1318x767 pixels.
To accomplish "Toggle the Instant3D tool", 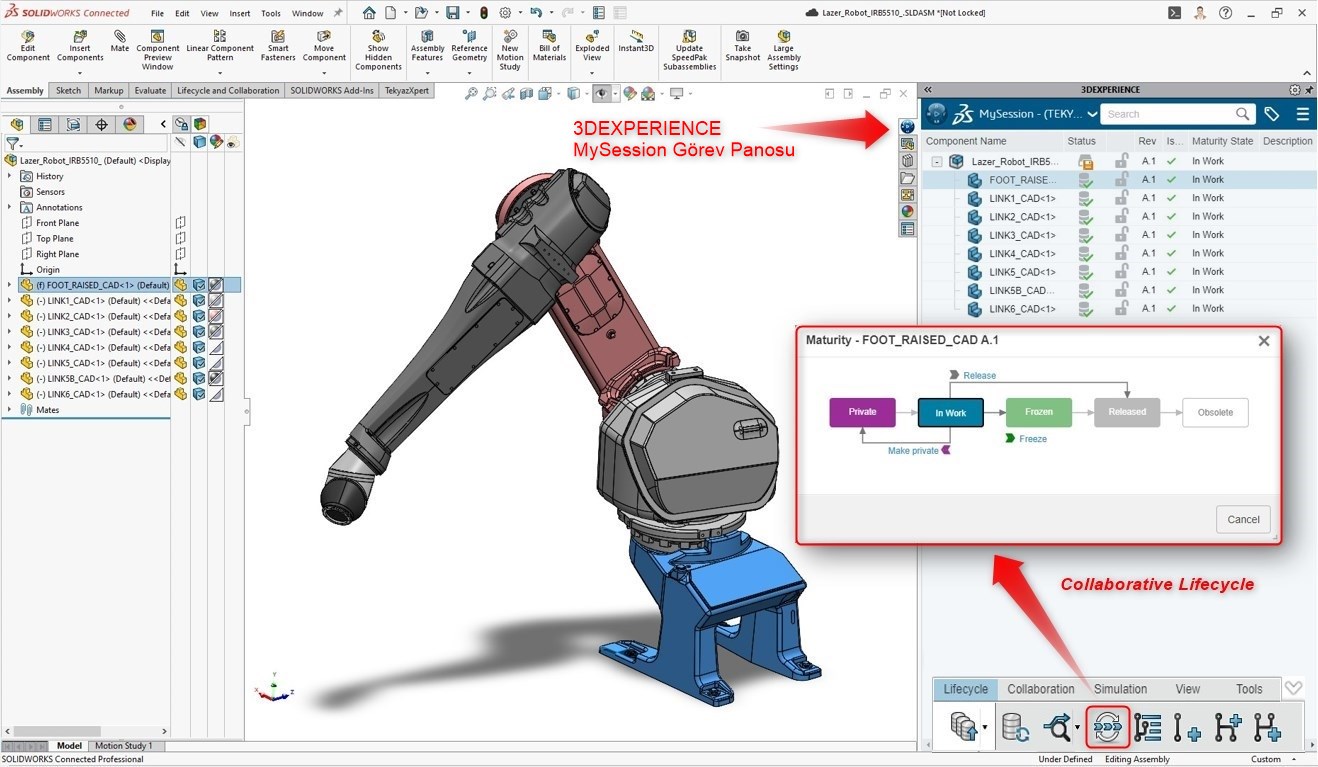I will coord(636,41).
